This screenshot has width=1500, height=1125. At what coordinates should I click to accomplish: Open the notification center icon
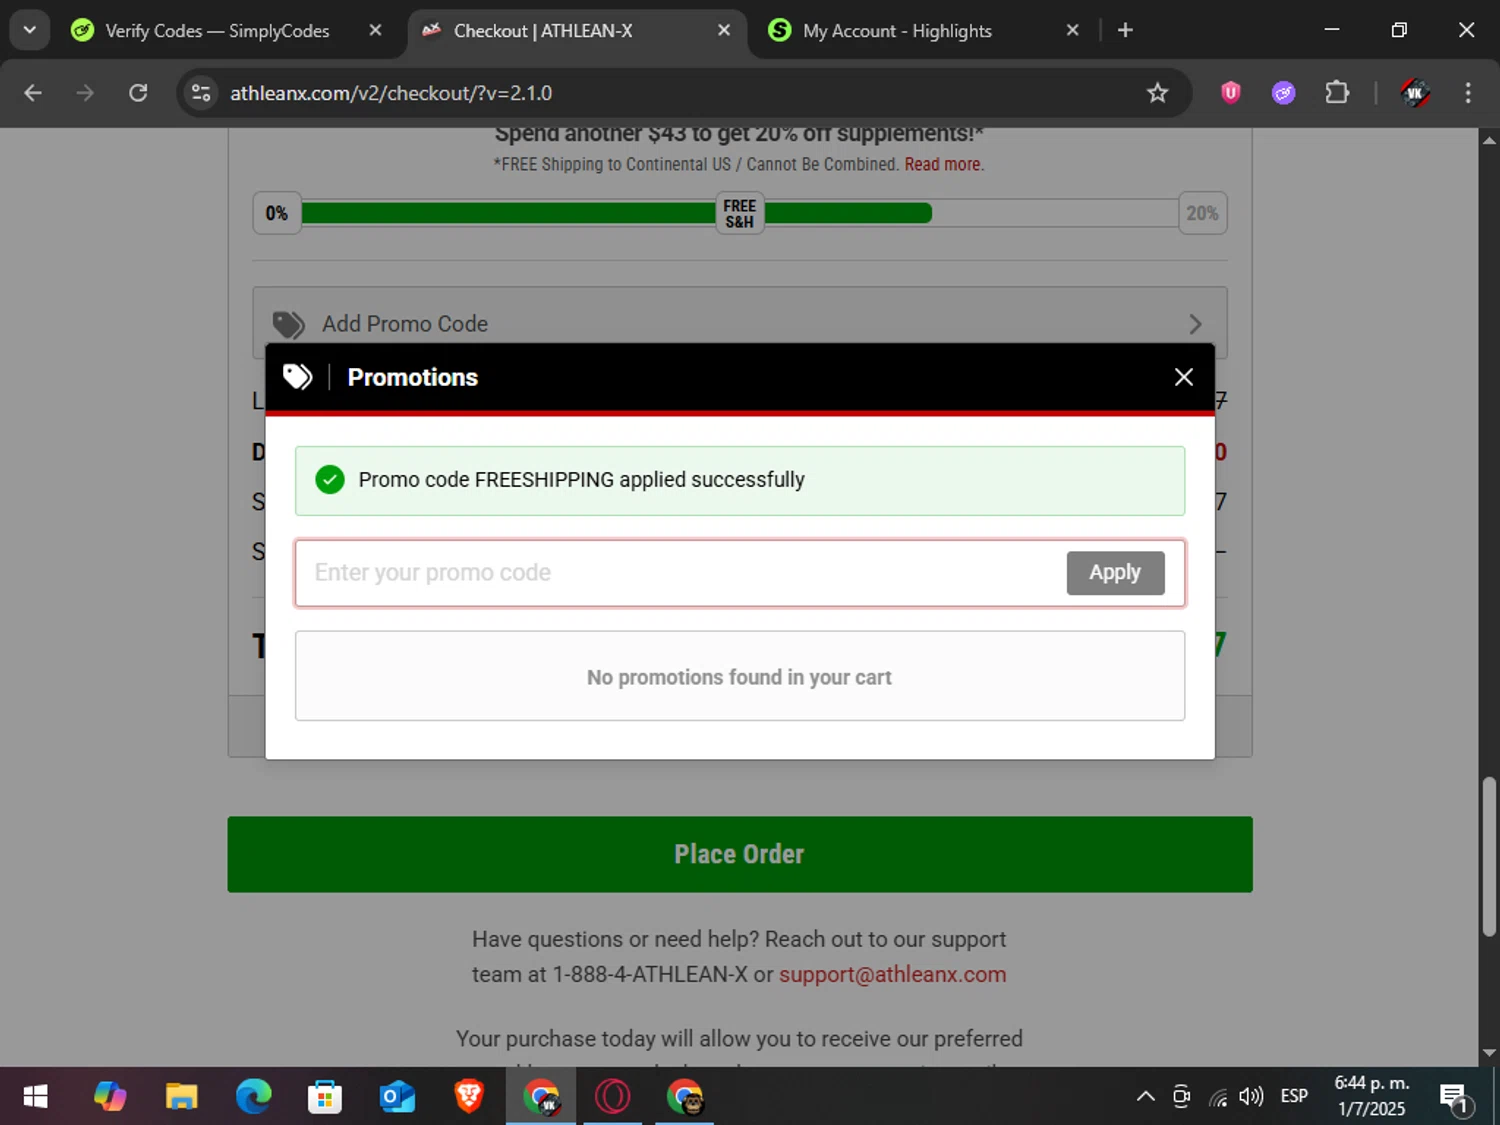[x=1455, y=1097]
